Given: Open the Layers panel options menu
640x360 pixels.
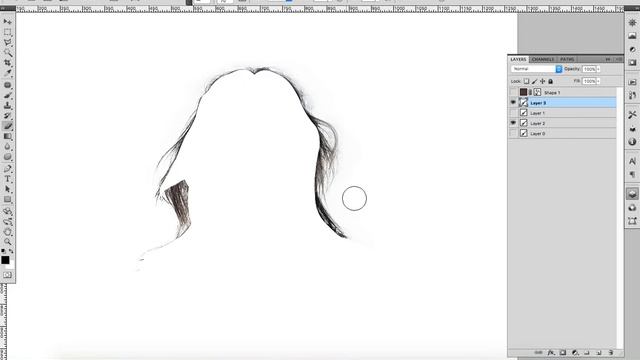Looking at the screenshot, I should pos(619,59).
